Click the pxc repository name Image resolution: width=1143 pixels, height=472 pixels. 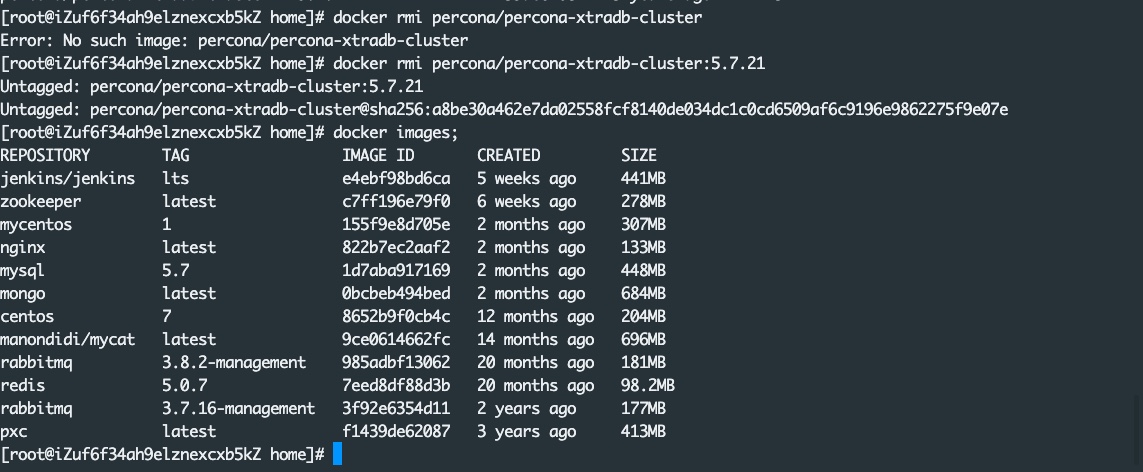14,431
